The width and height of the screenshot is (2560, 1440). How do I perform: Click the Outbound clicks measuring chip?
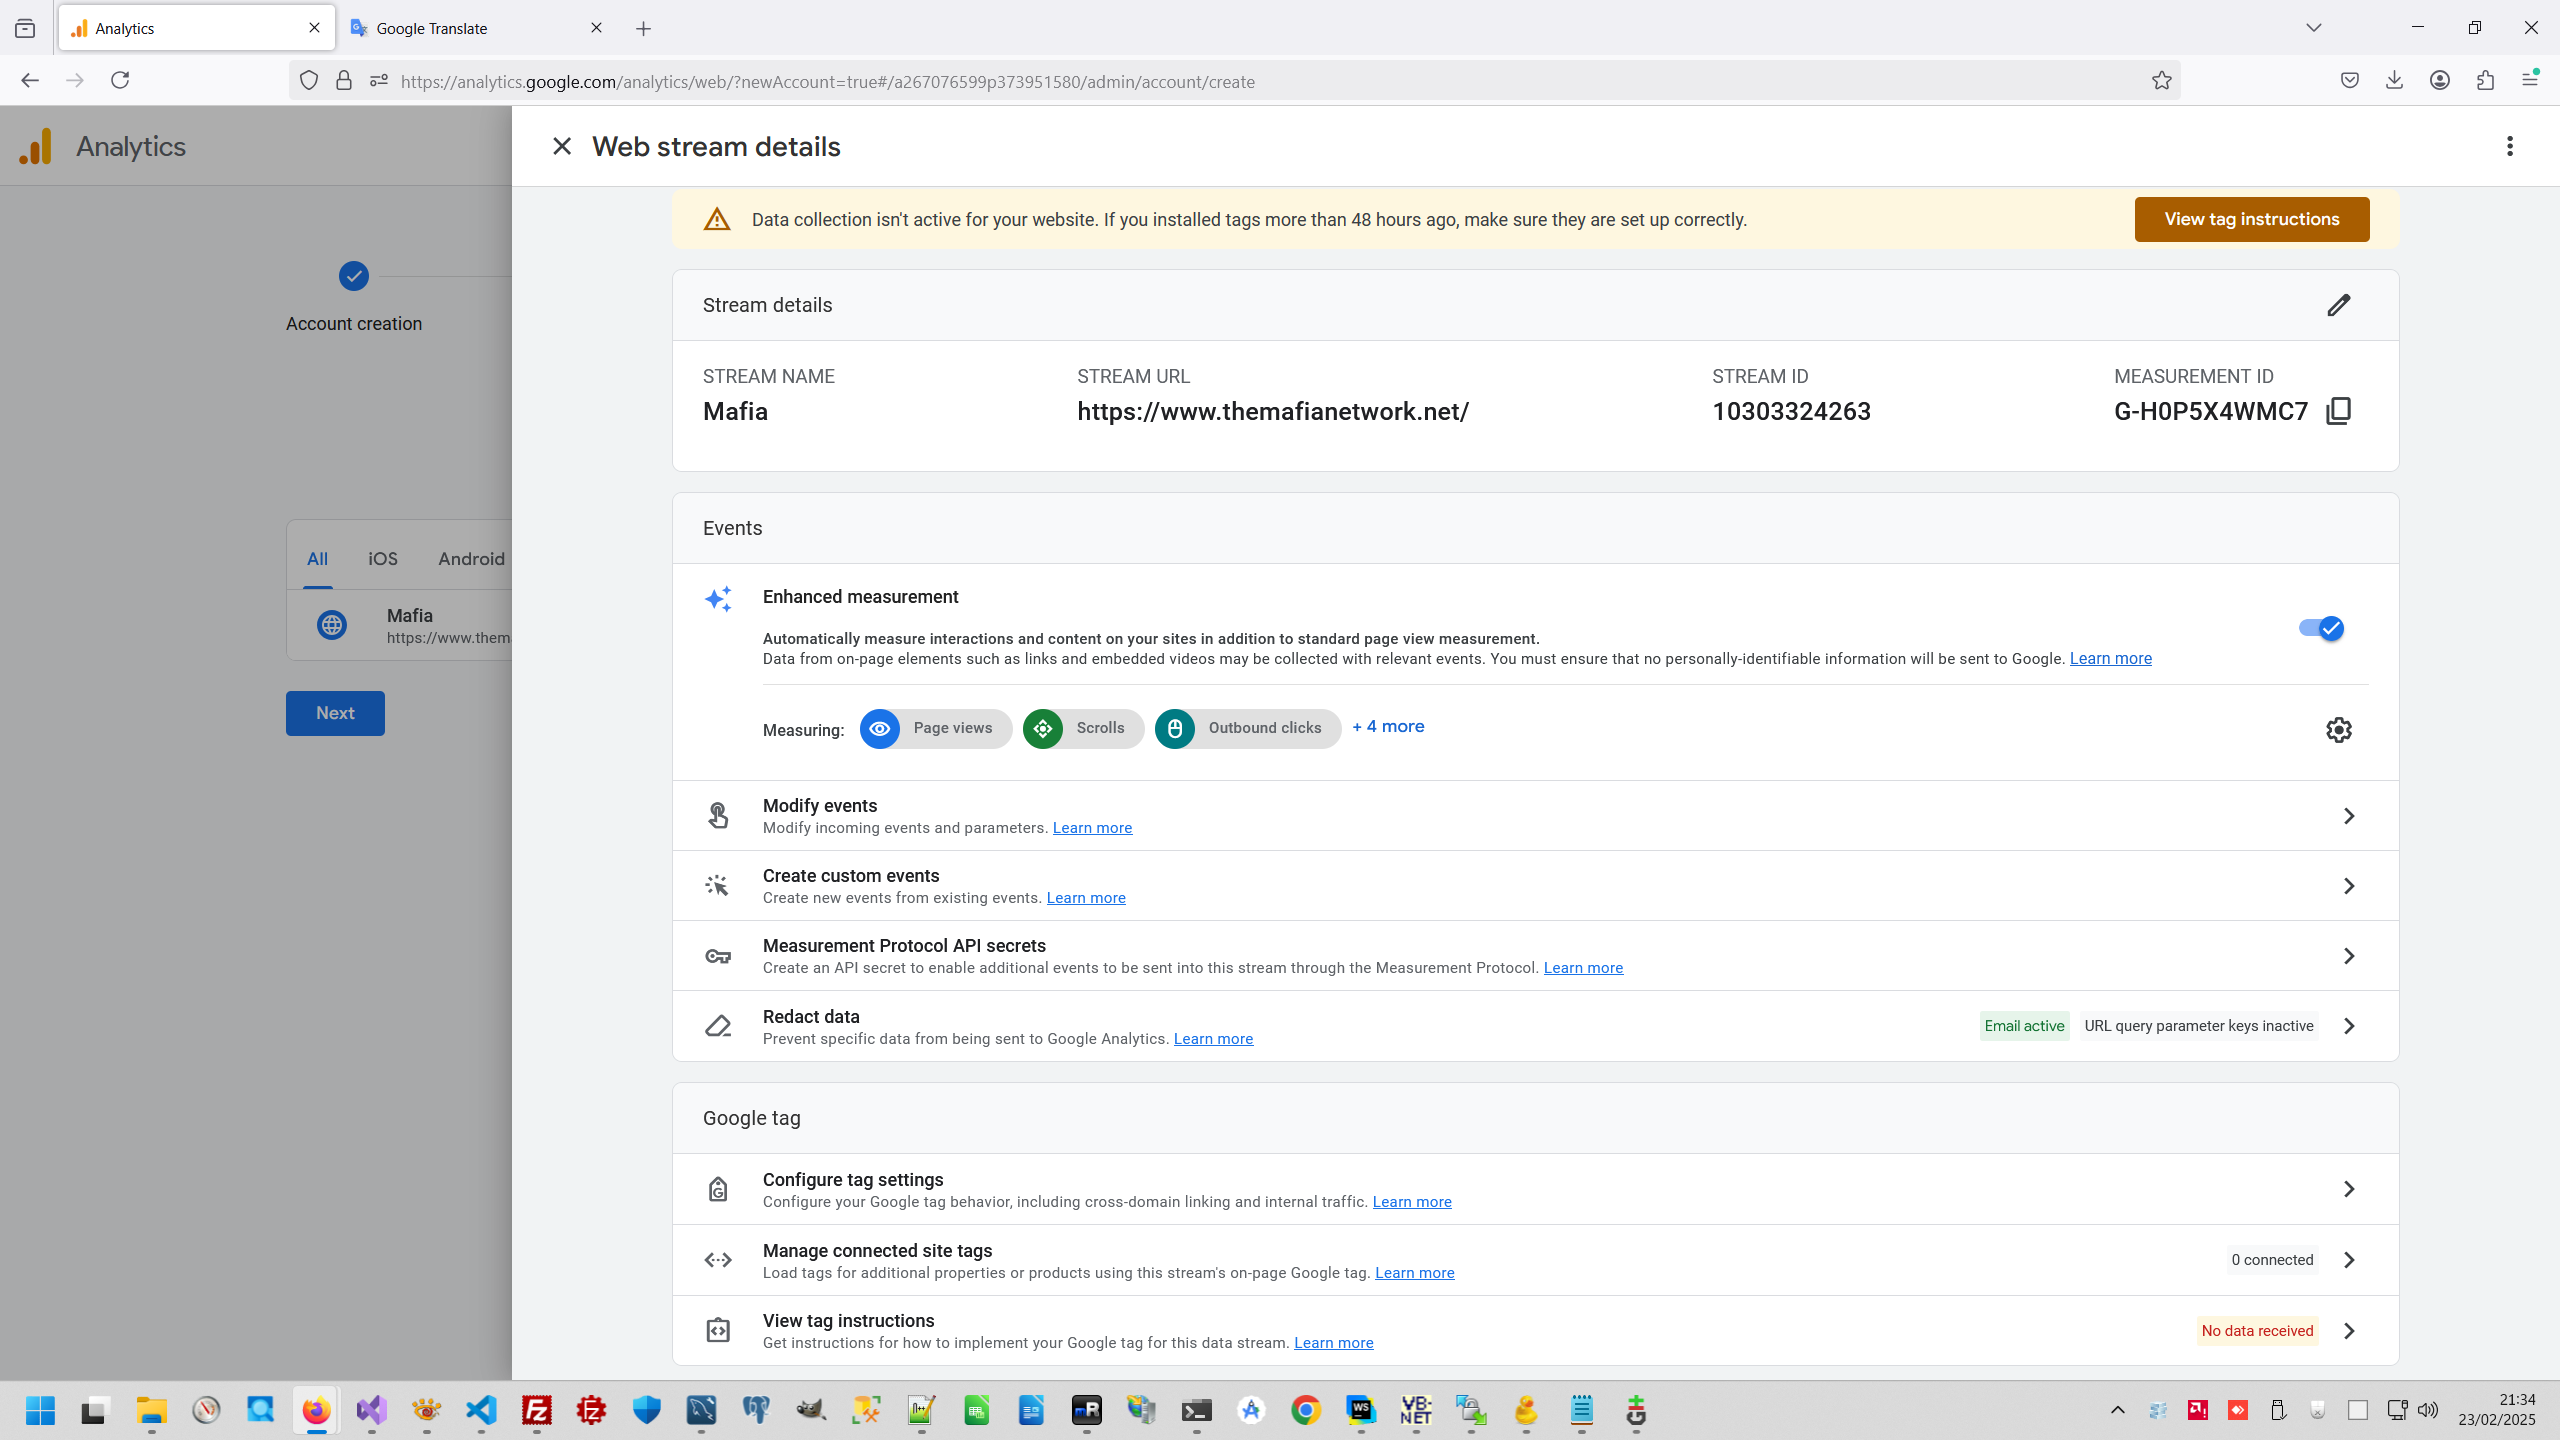point(1247,729)
